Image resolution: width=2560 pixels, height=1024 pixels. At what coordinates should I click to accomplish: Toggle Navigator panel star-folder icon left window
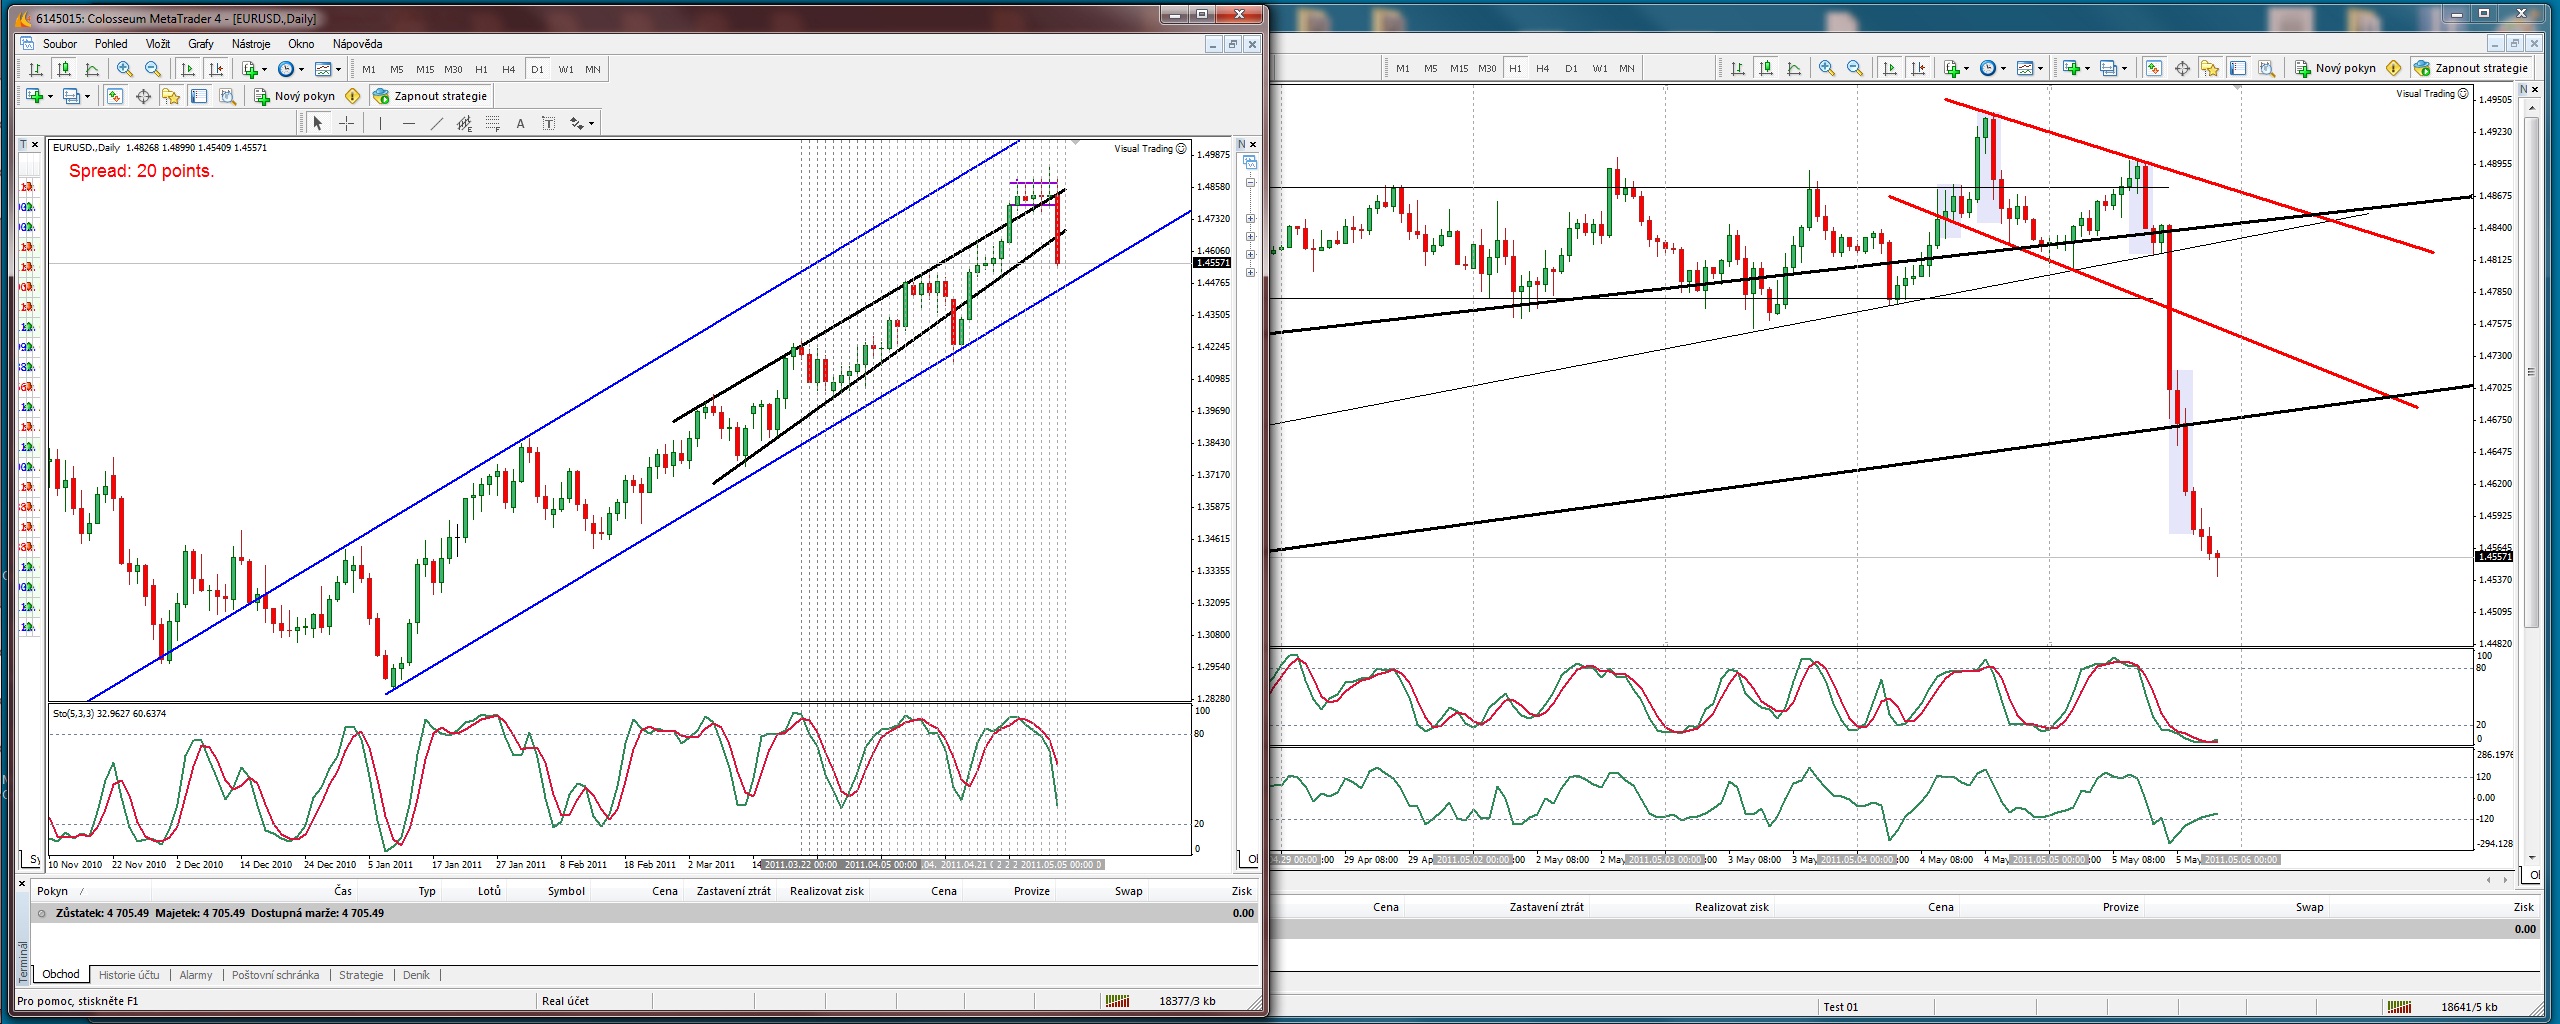tap(171, 96)
